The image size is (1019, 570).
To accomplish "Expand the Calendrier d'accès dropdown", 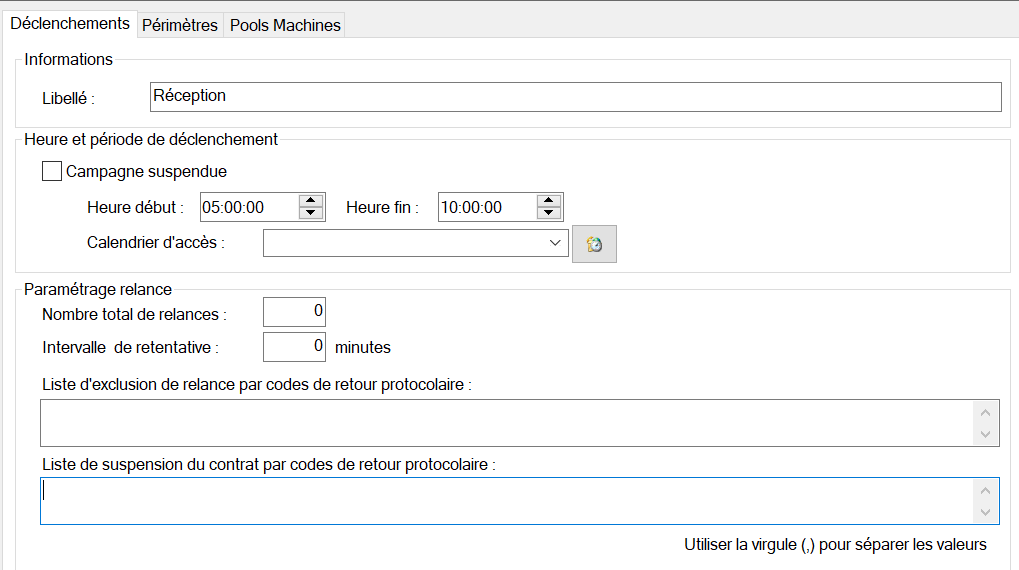I will (x=555, y=243).
